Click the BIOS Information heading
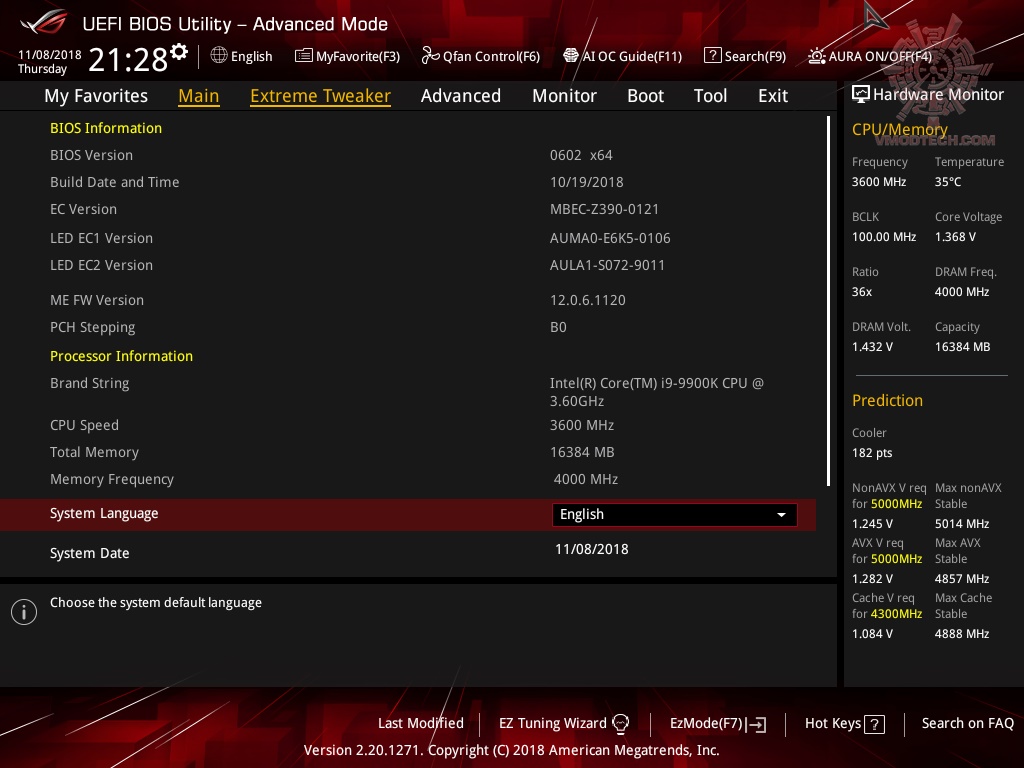Image resolution: width=1024 pixels, height=768 pixels. (106, 128)
